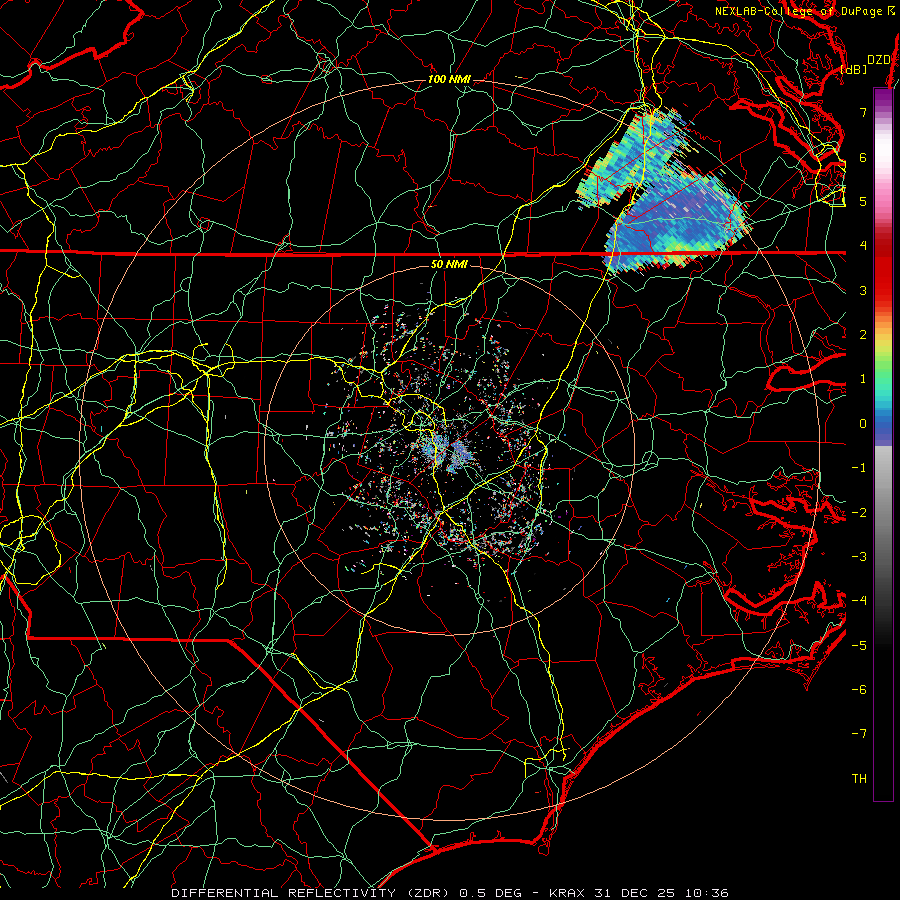Click the "1" value on the color scale

863,379
